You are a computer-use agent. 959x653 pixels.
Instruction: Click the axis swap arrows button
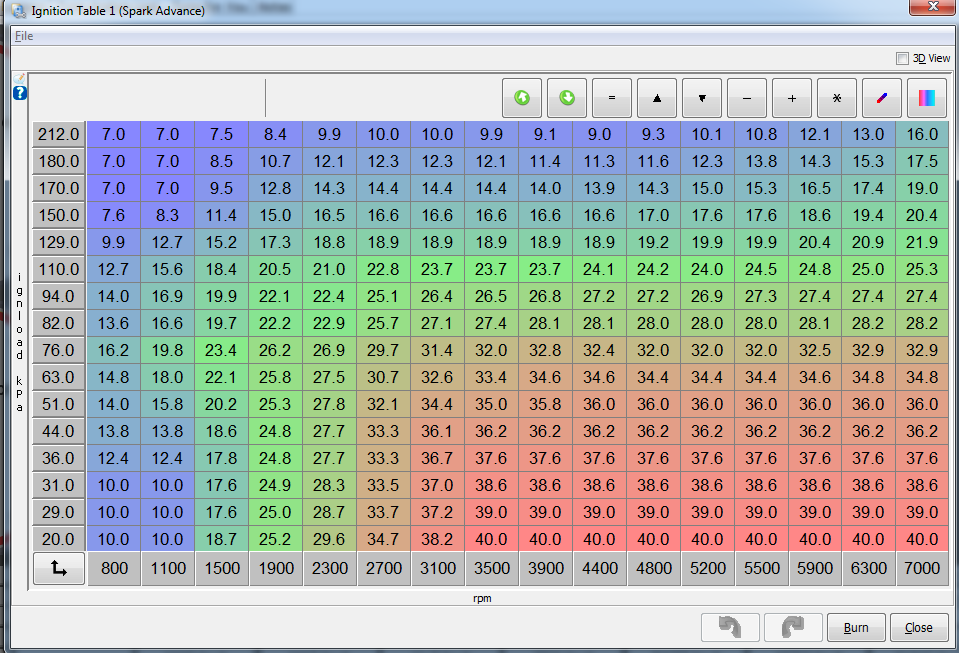coord(59,568)
